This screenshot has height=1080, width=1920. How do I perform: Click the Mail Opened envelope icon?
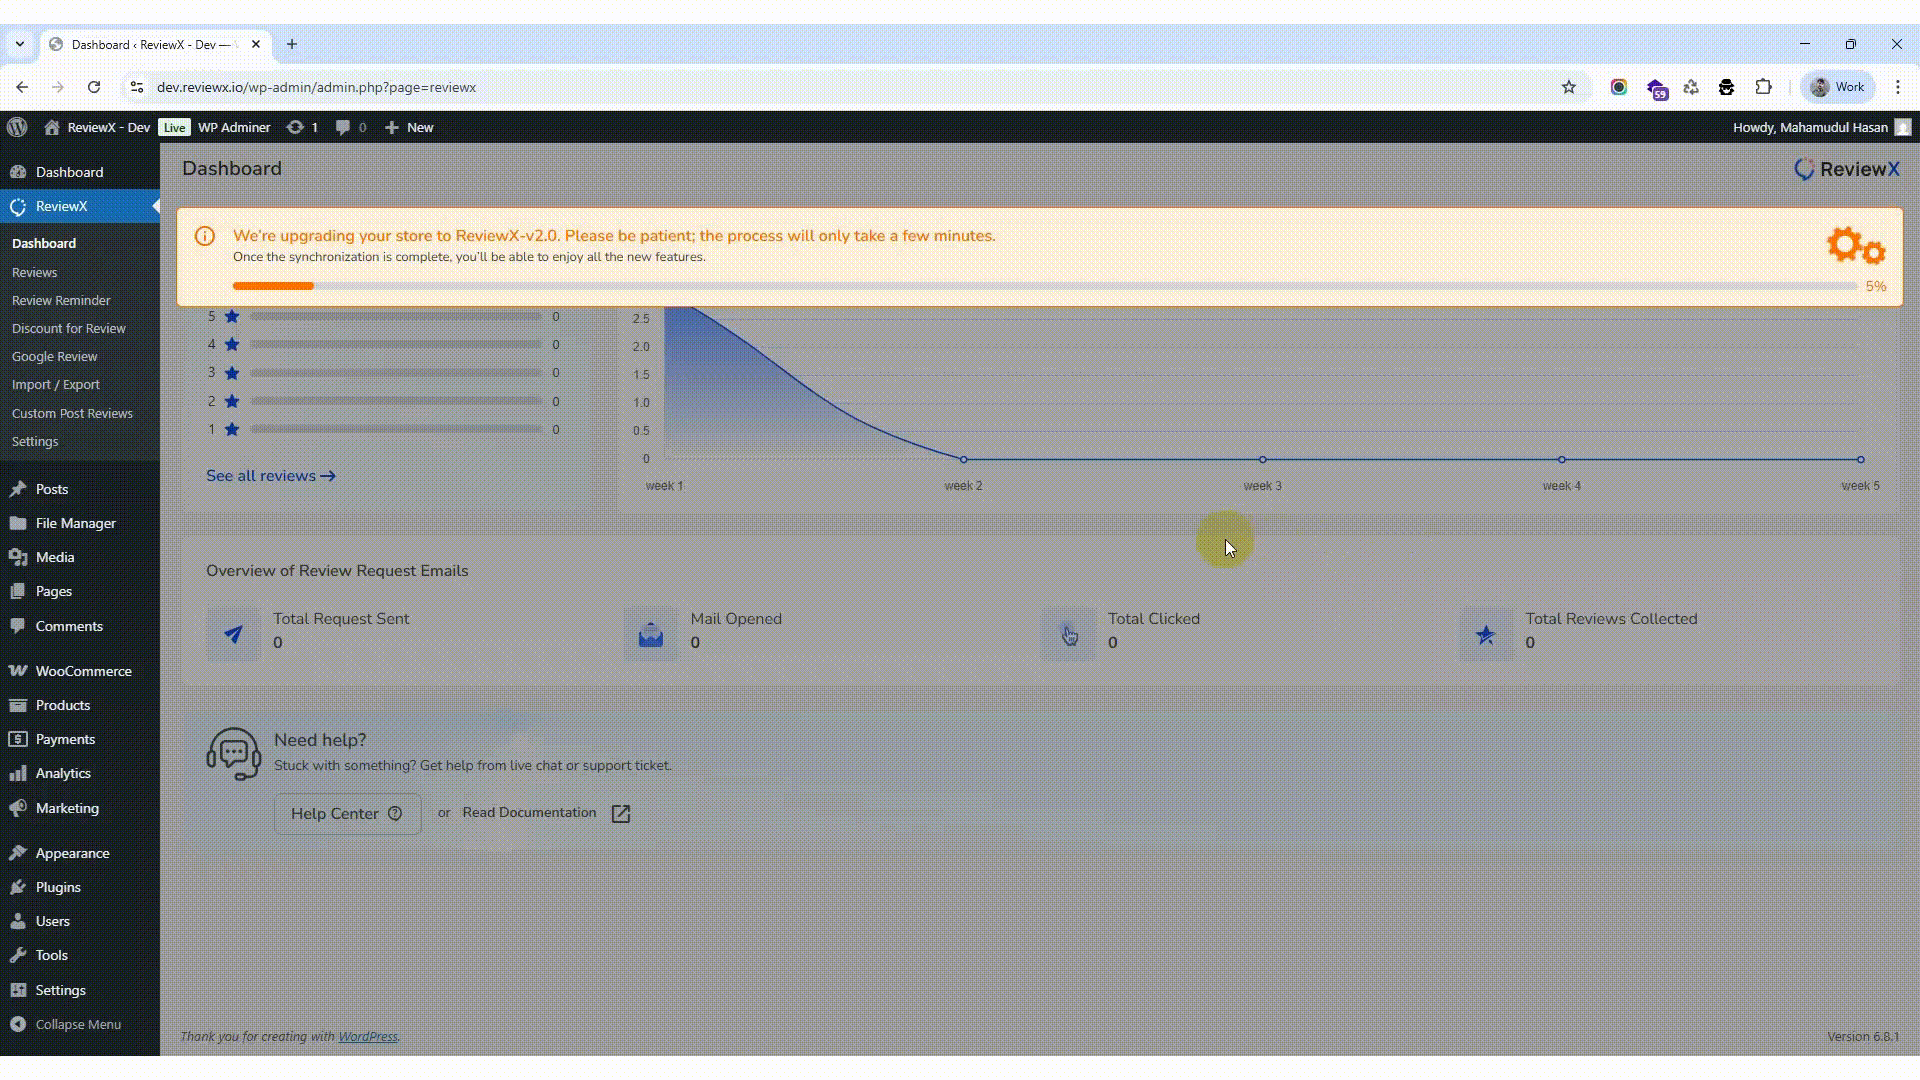[x=651, y=634]
